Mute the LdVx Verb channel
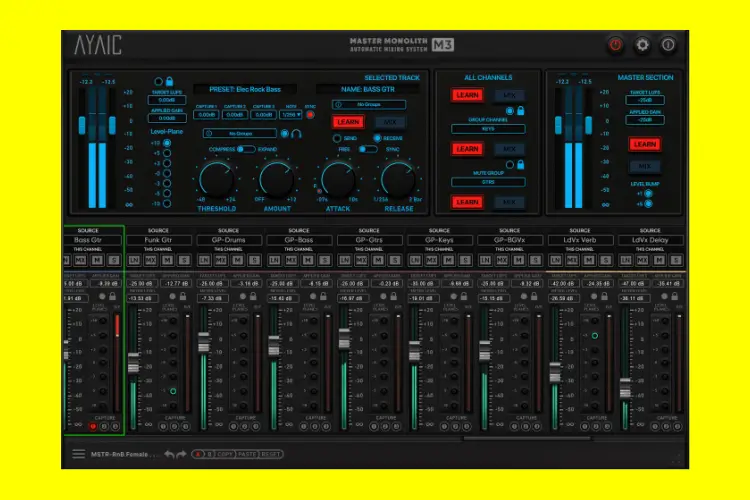750x500 pixels. (x=589, y=260)
